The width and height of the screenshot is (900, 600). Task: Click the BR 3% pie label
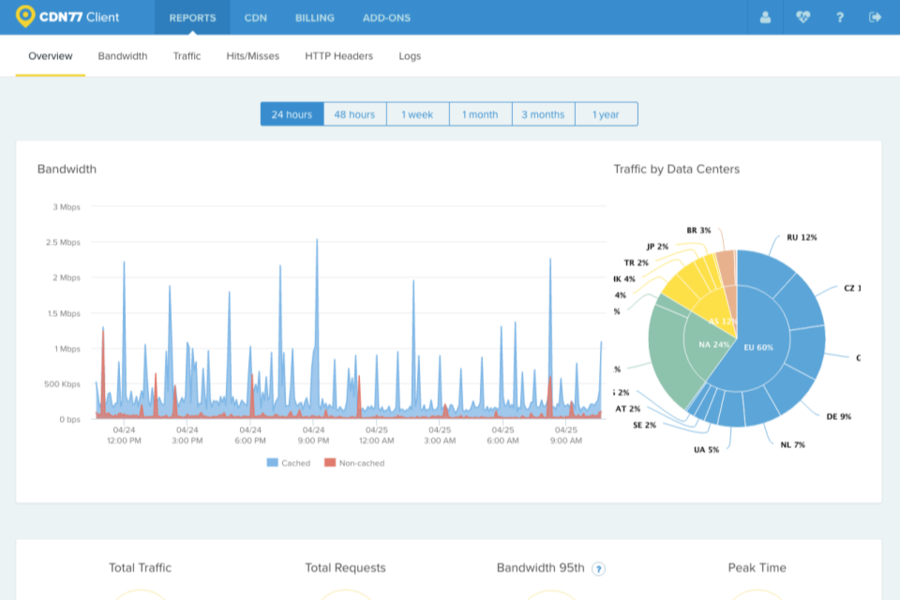pos(699,230)
